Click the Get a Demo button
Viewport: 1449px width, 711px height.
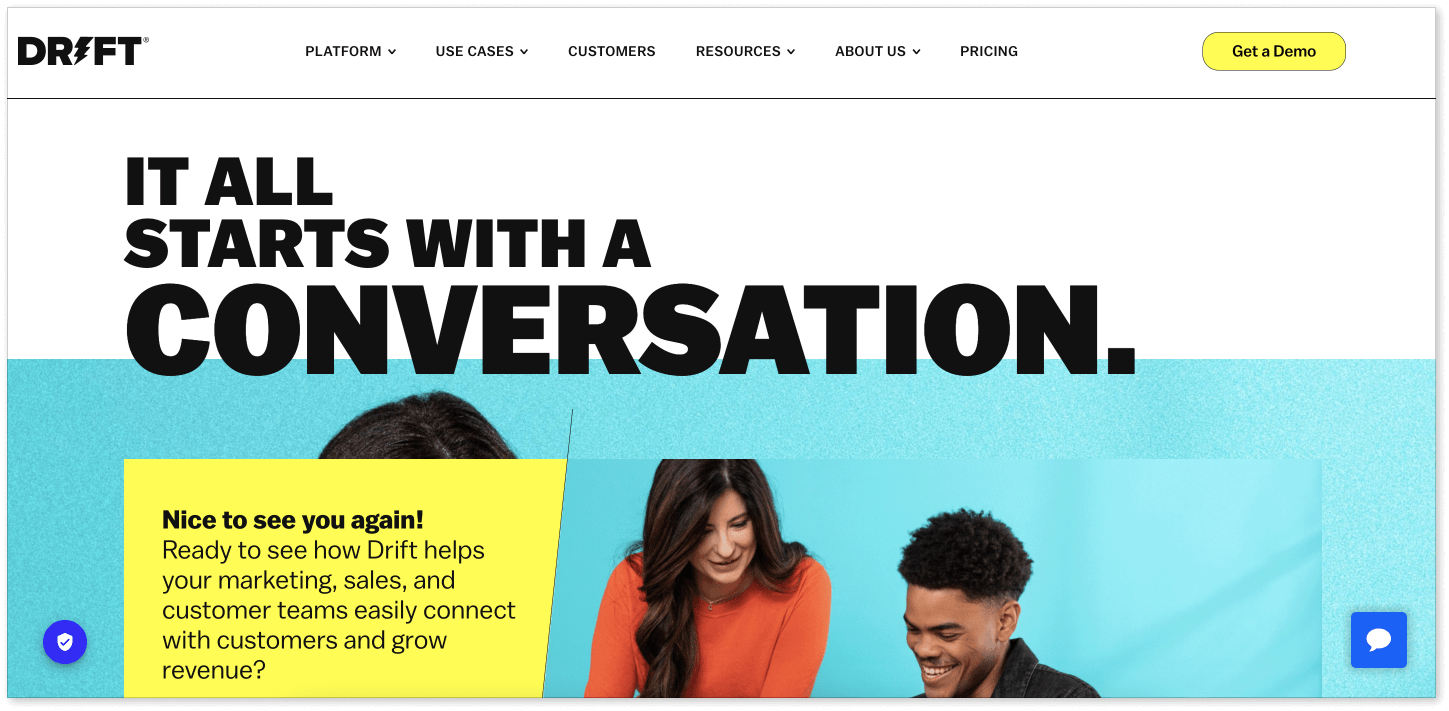[1274, 51]
